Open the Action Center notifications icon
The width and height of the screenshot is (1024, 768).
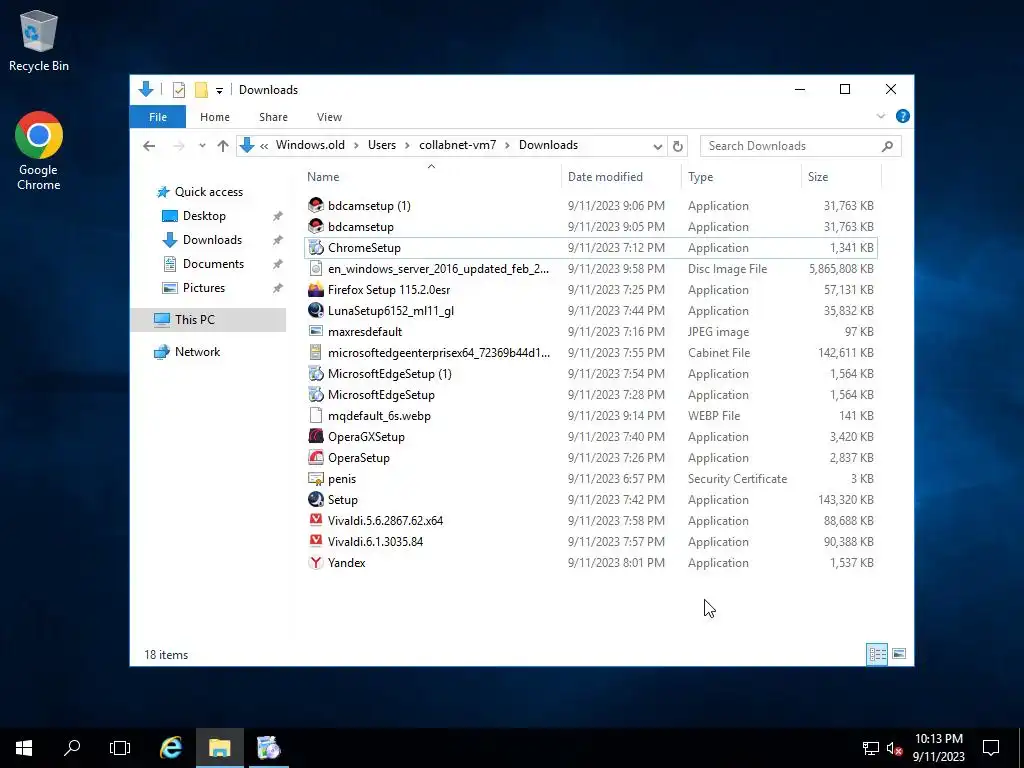[991, 748]
